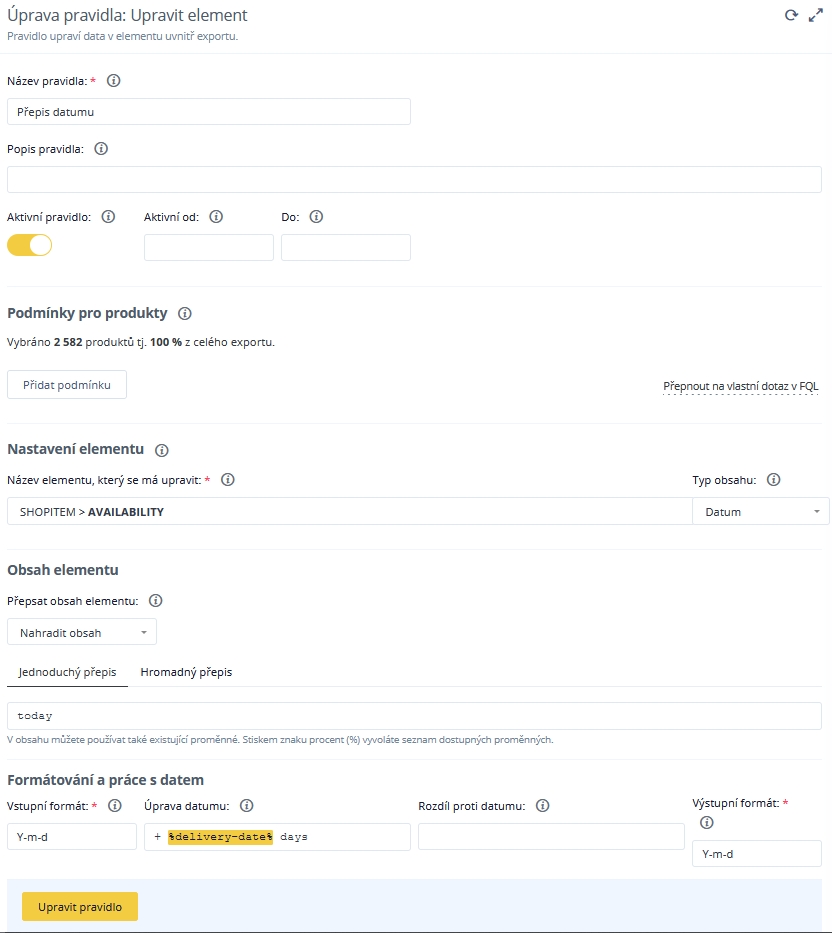Click the Přidat podmínku button
This screenshot has width=832, height=933.
click(x=67, y=385)
